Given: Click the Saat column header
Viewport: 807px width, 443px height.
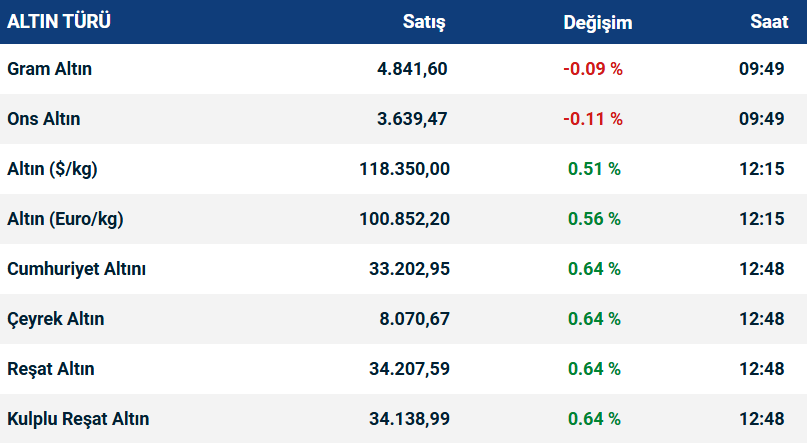Looking at the screenshot, I should (769, 21).
